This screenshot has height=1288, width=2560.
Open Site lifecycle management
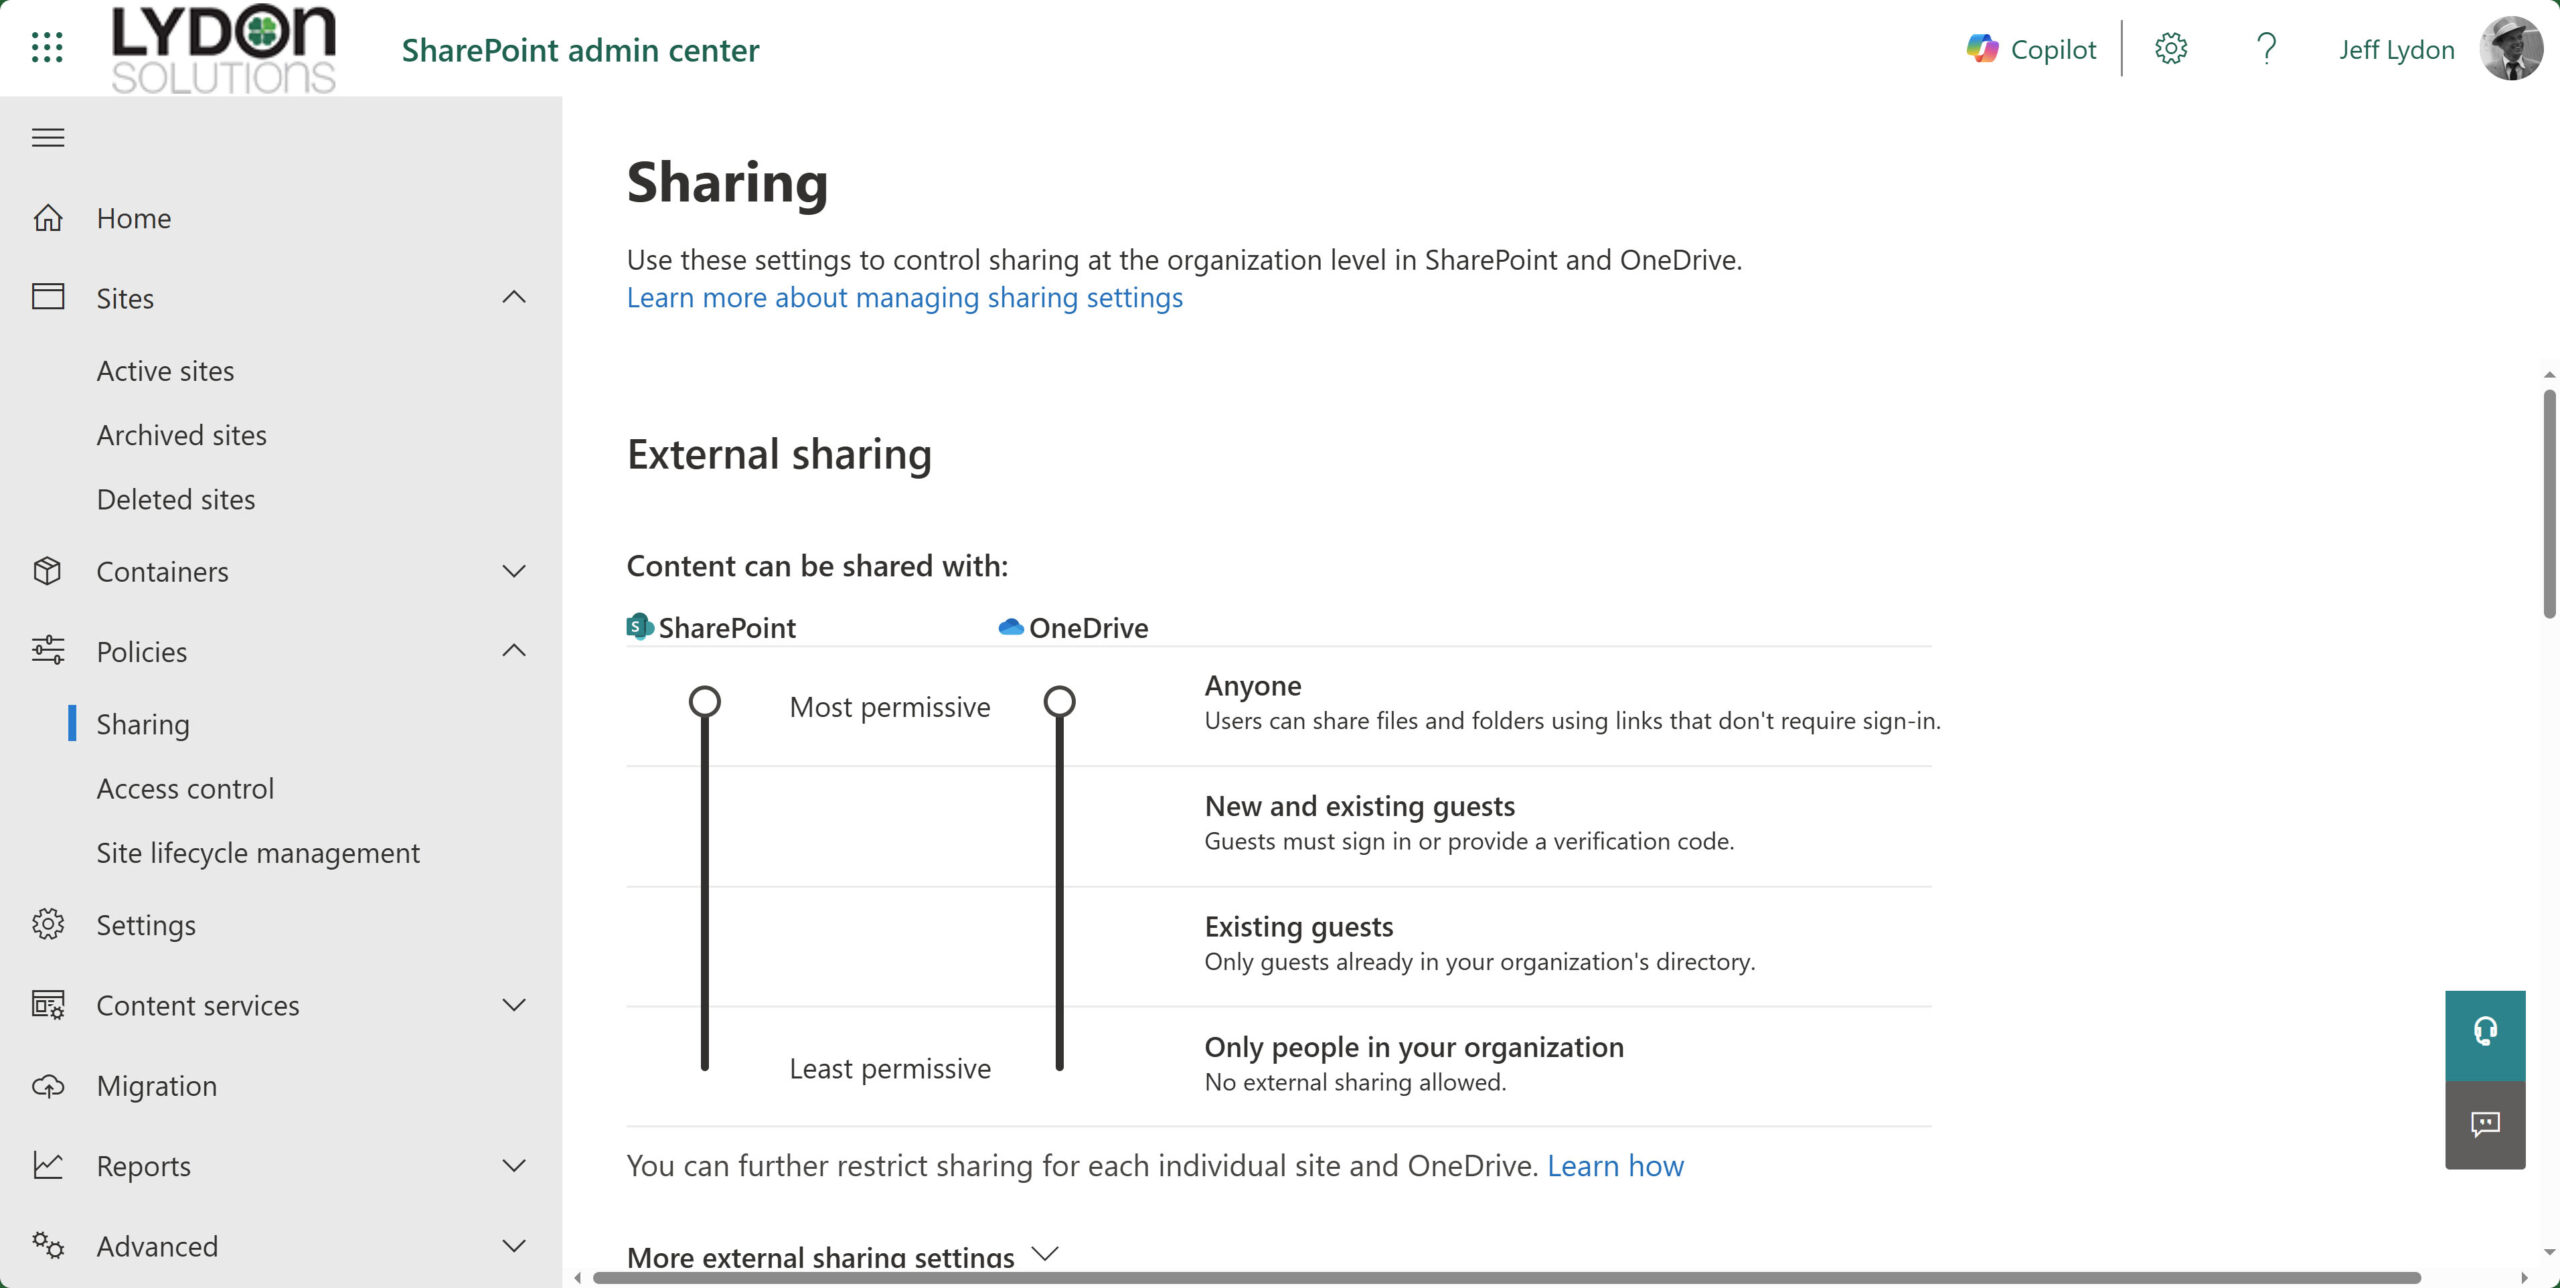click(258, 852)
